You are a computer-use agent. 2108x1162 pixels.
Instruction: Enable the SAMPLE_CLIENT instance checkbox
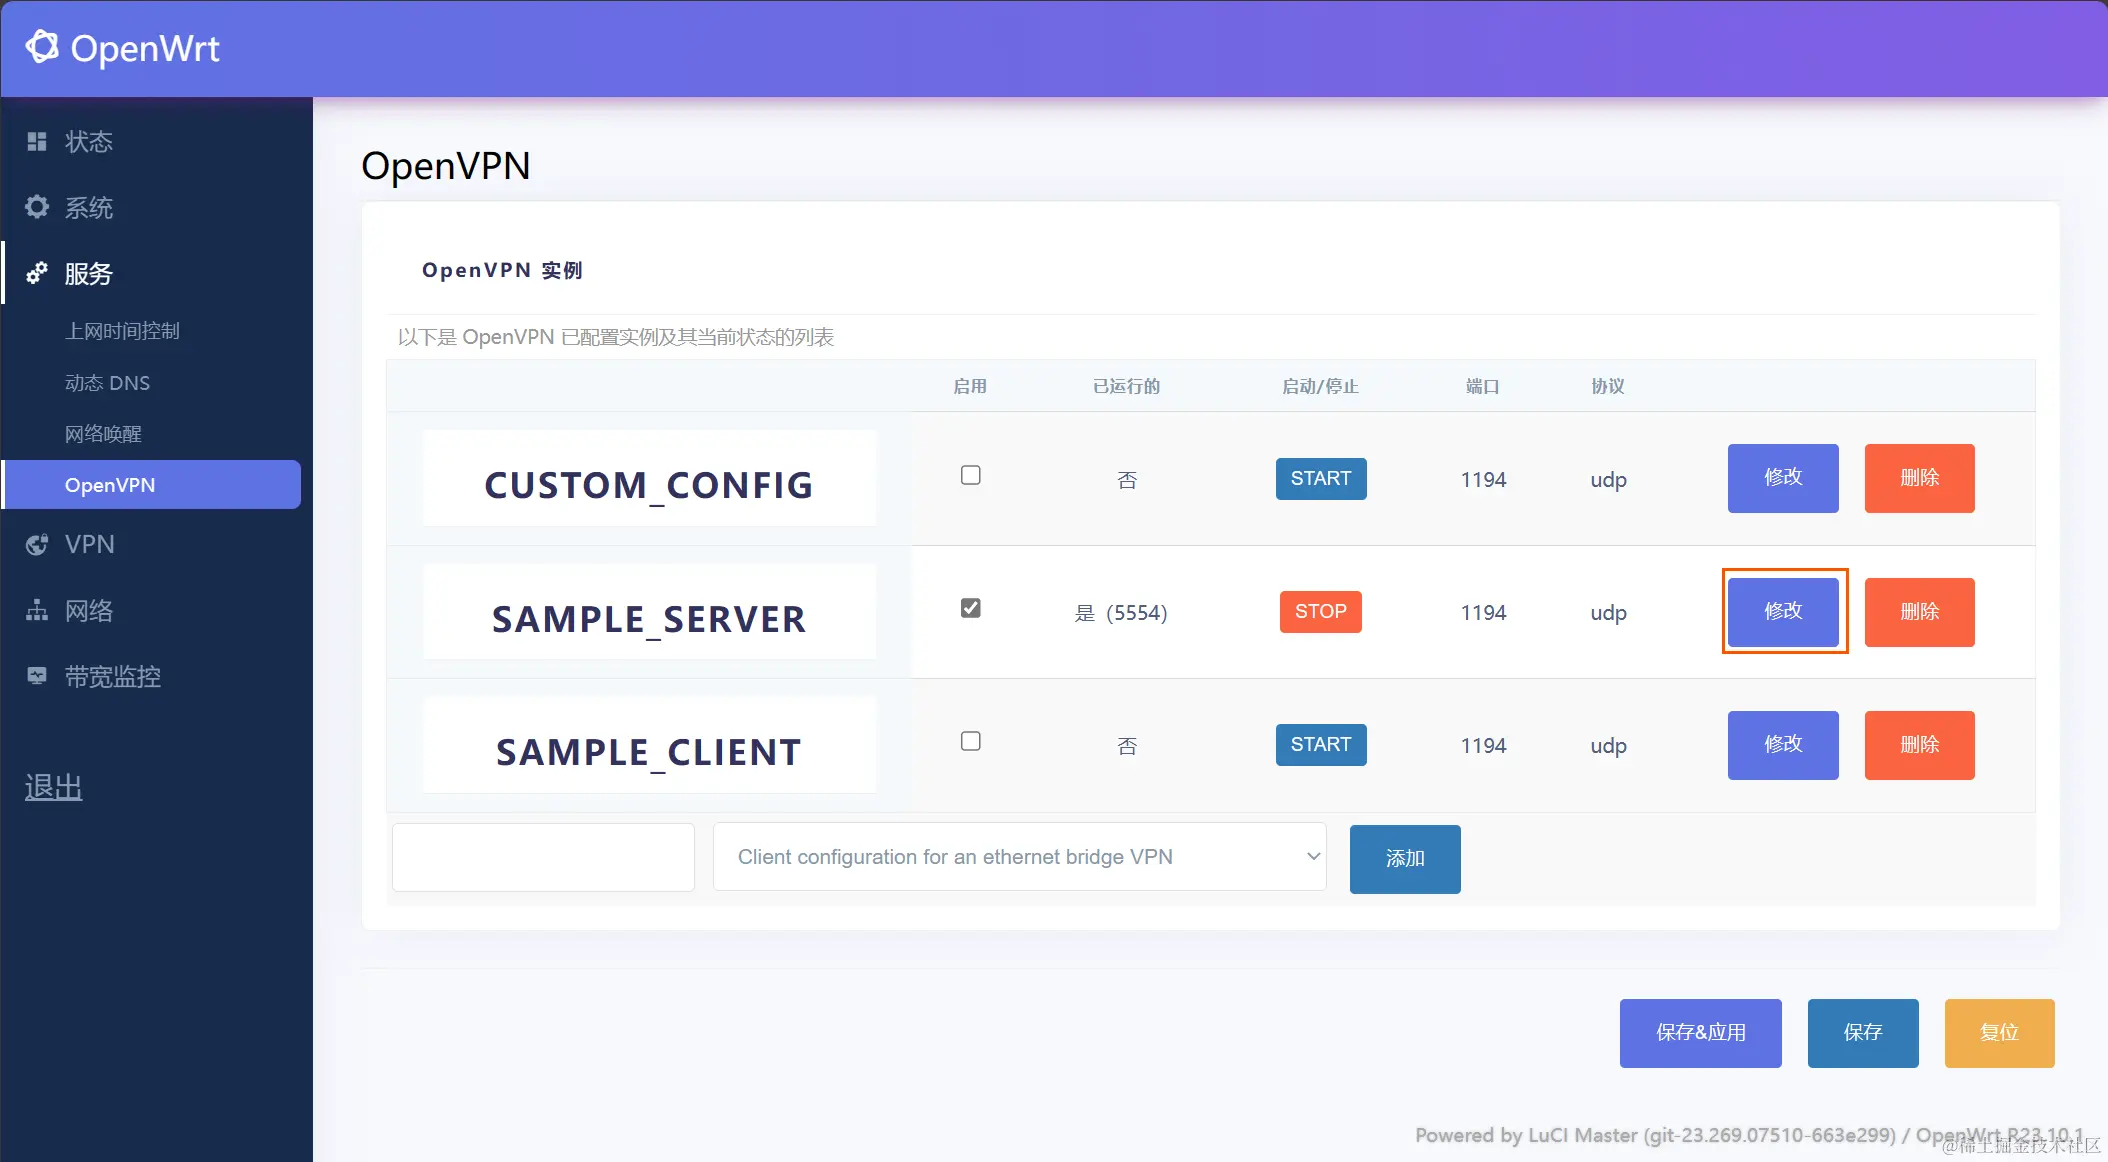click(970, 741)
